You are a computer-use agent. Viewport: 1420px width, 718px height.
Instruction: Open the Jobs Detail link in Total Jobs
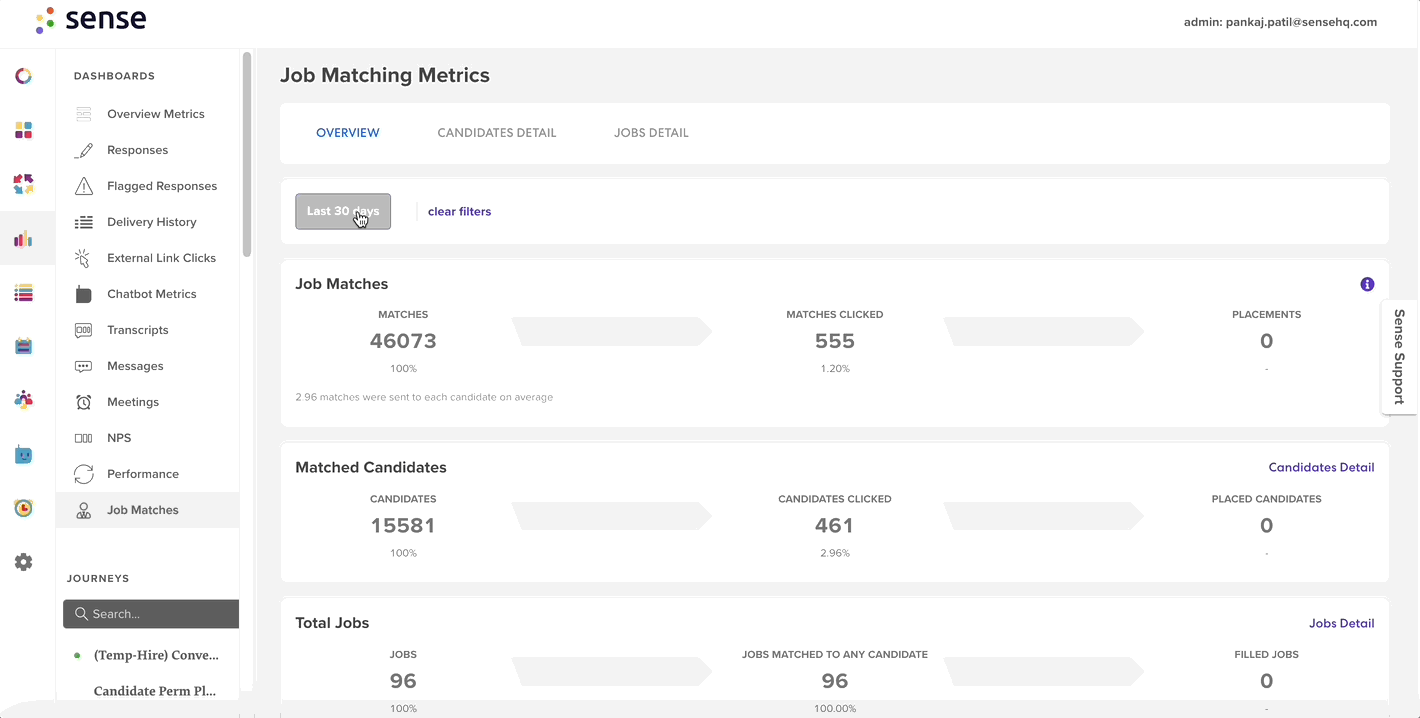pyautogui.click(x=1341, y=623)
